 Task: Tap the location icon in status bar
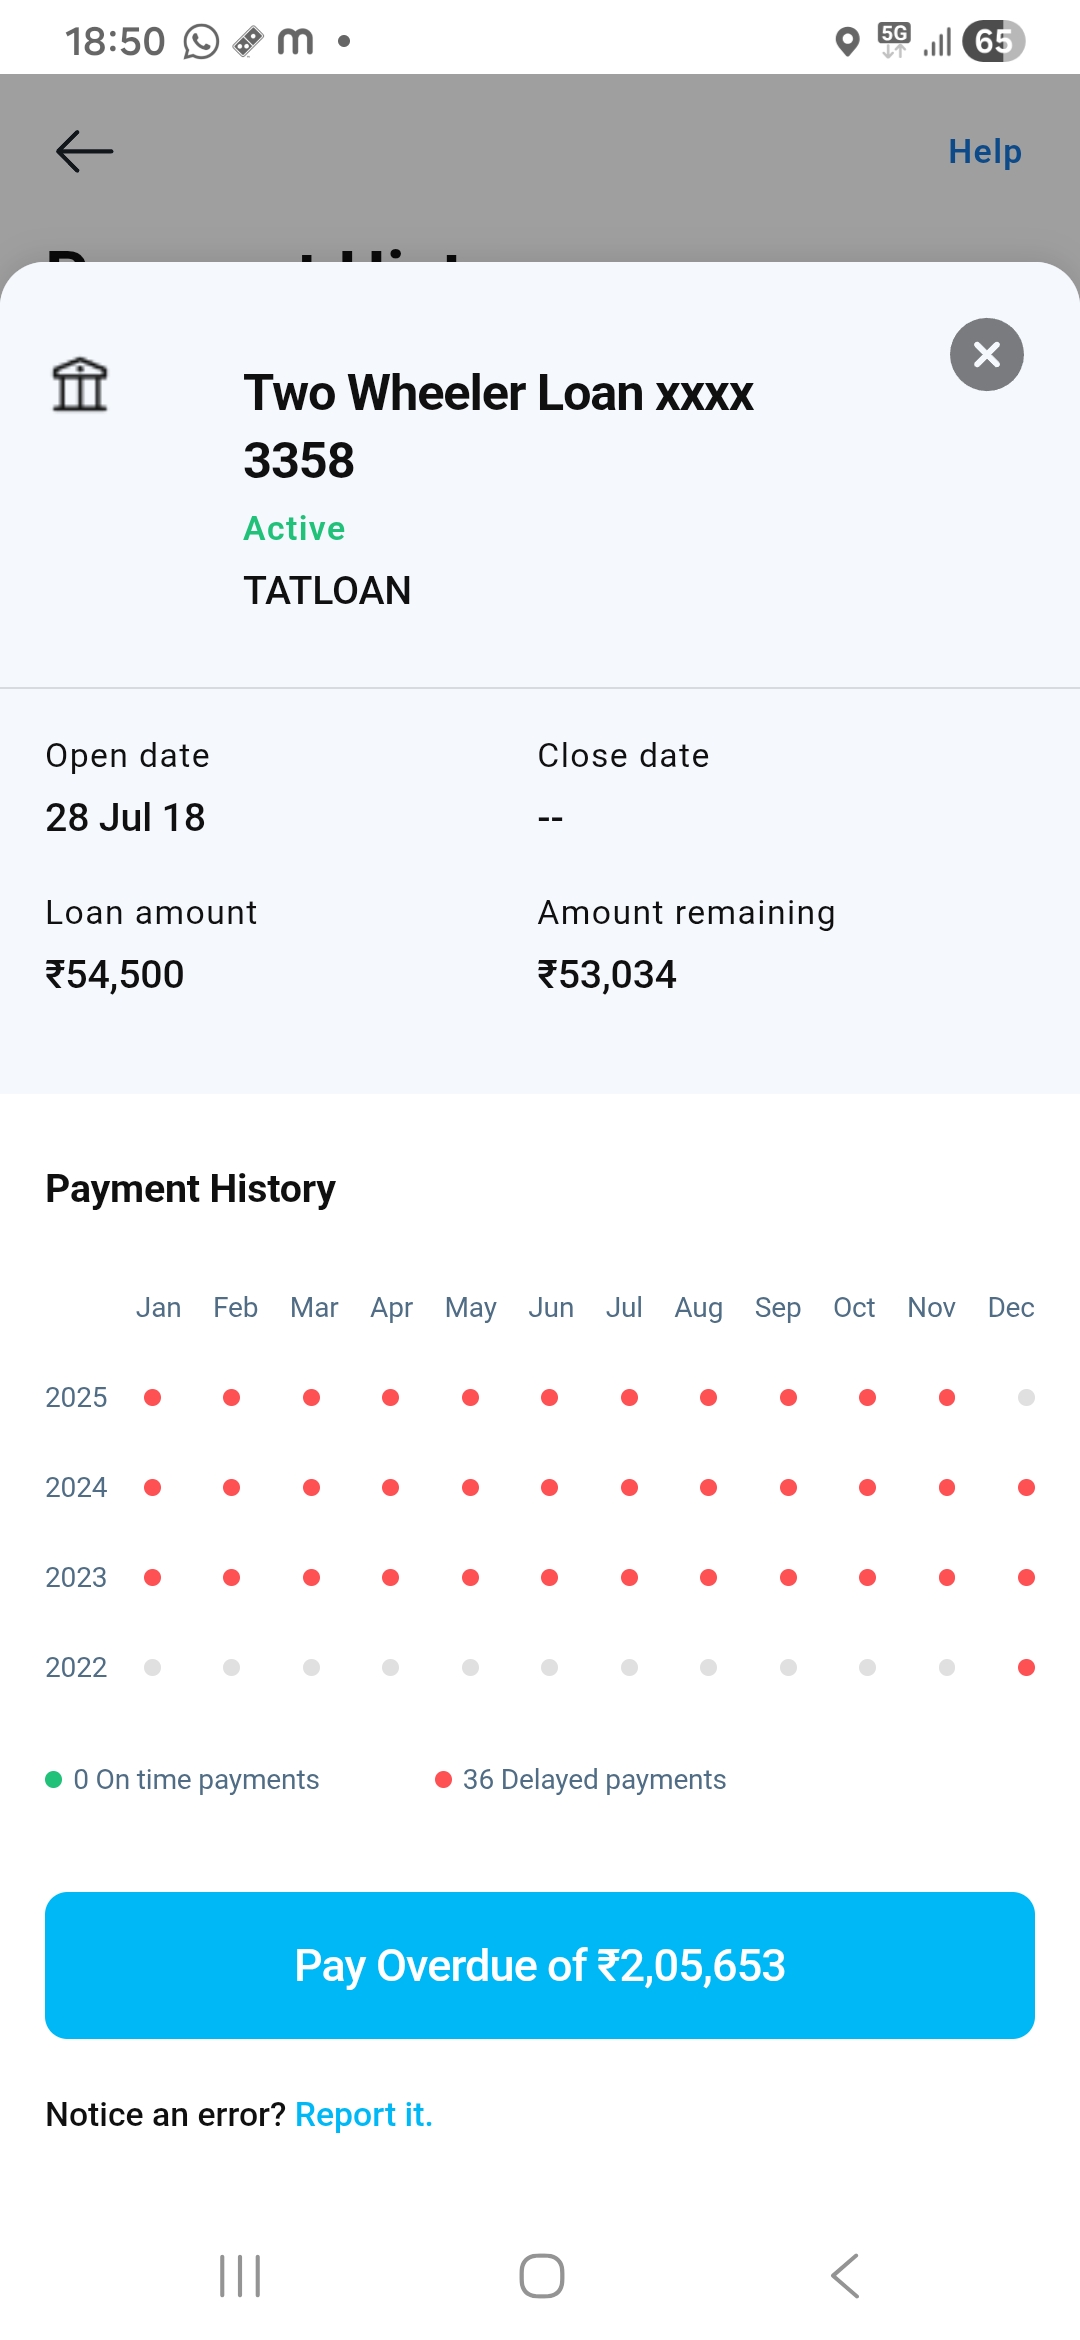(847, 42)
